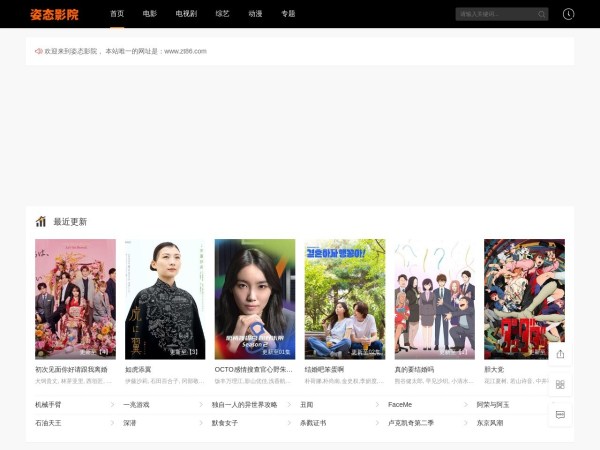600x450 pixels.
Task: Click the 姿态影院 site logo
Action: point(54,14)
